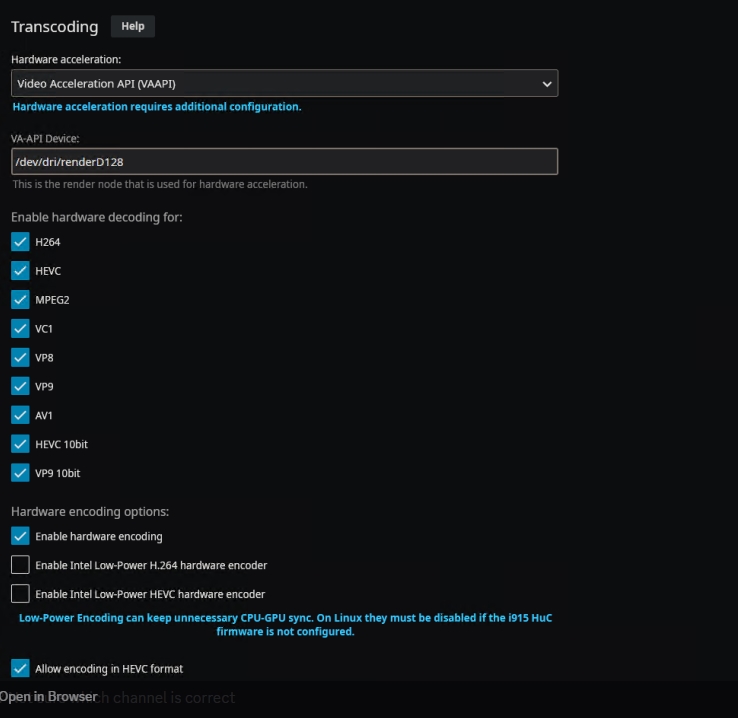Viewport: 738px width, 718px height.
Task: Enable Intel Low-Power HEVC hardware encoder
Action: [20, 594]
